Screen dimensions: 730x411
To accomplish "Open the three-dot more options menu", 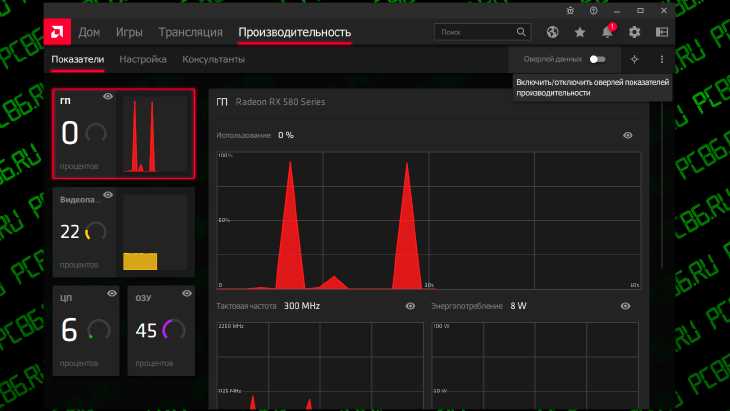I will click(x=662, y=59).
